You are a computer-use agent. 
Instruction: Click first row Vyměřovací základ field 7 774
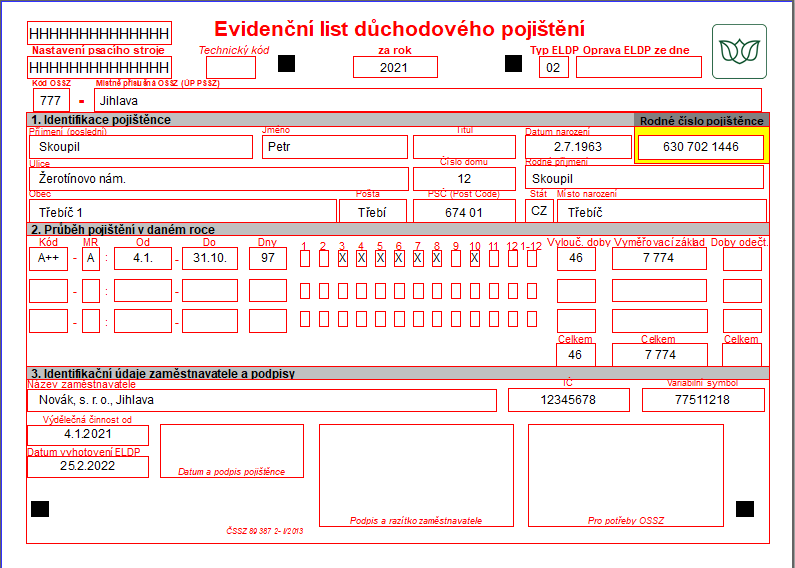pyautogui.click(x=659, y=259)
